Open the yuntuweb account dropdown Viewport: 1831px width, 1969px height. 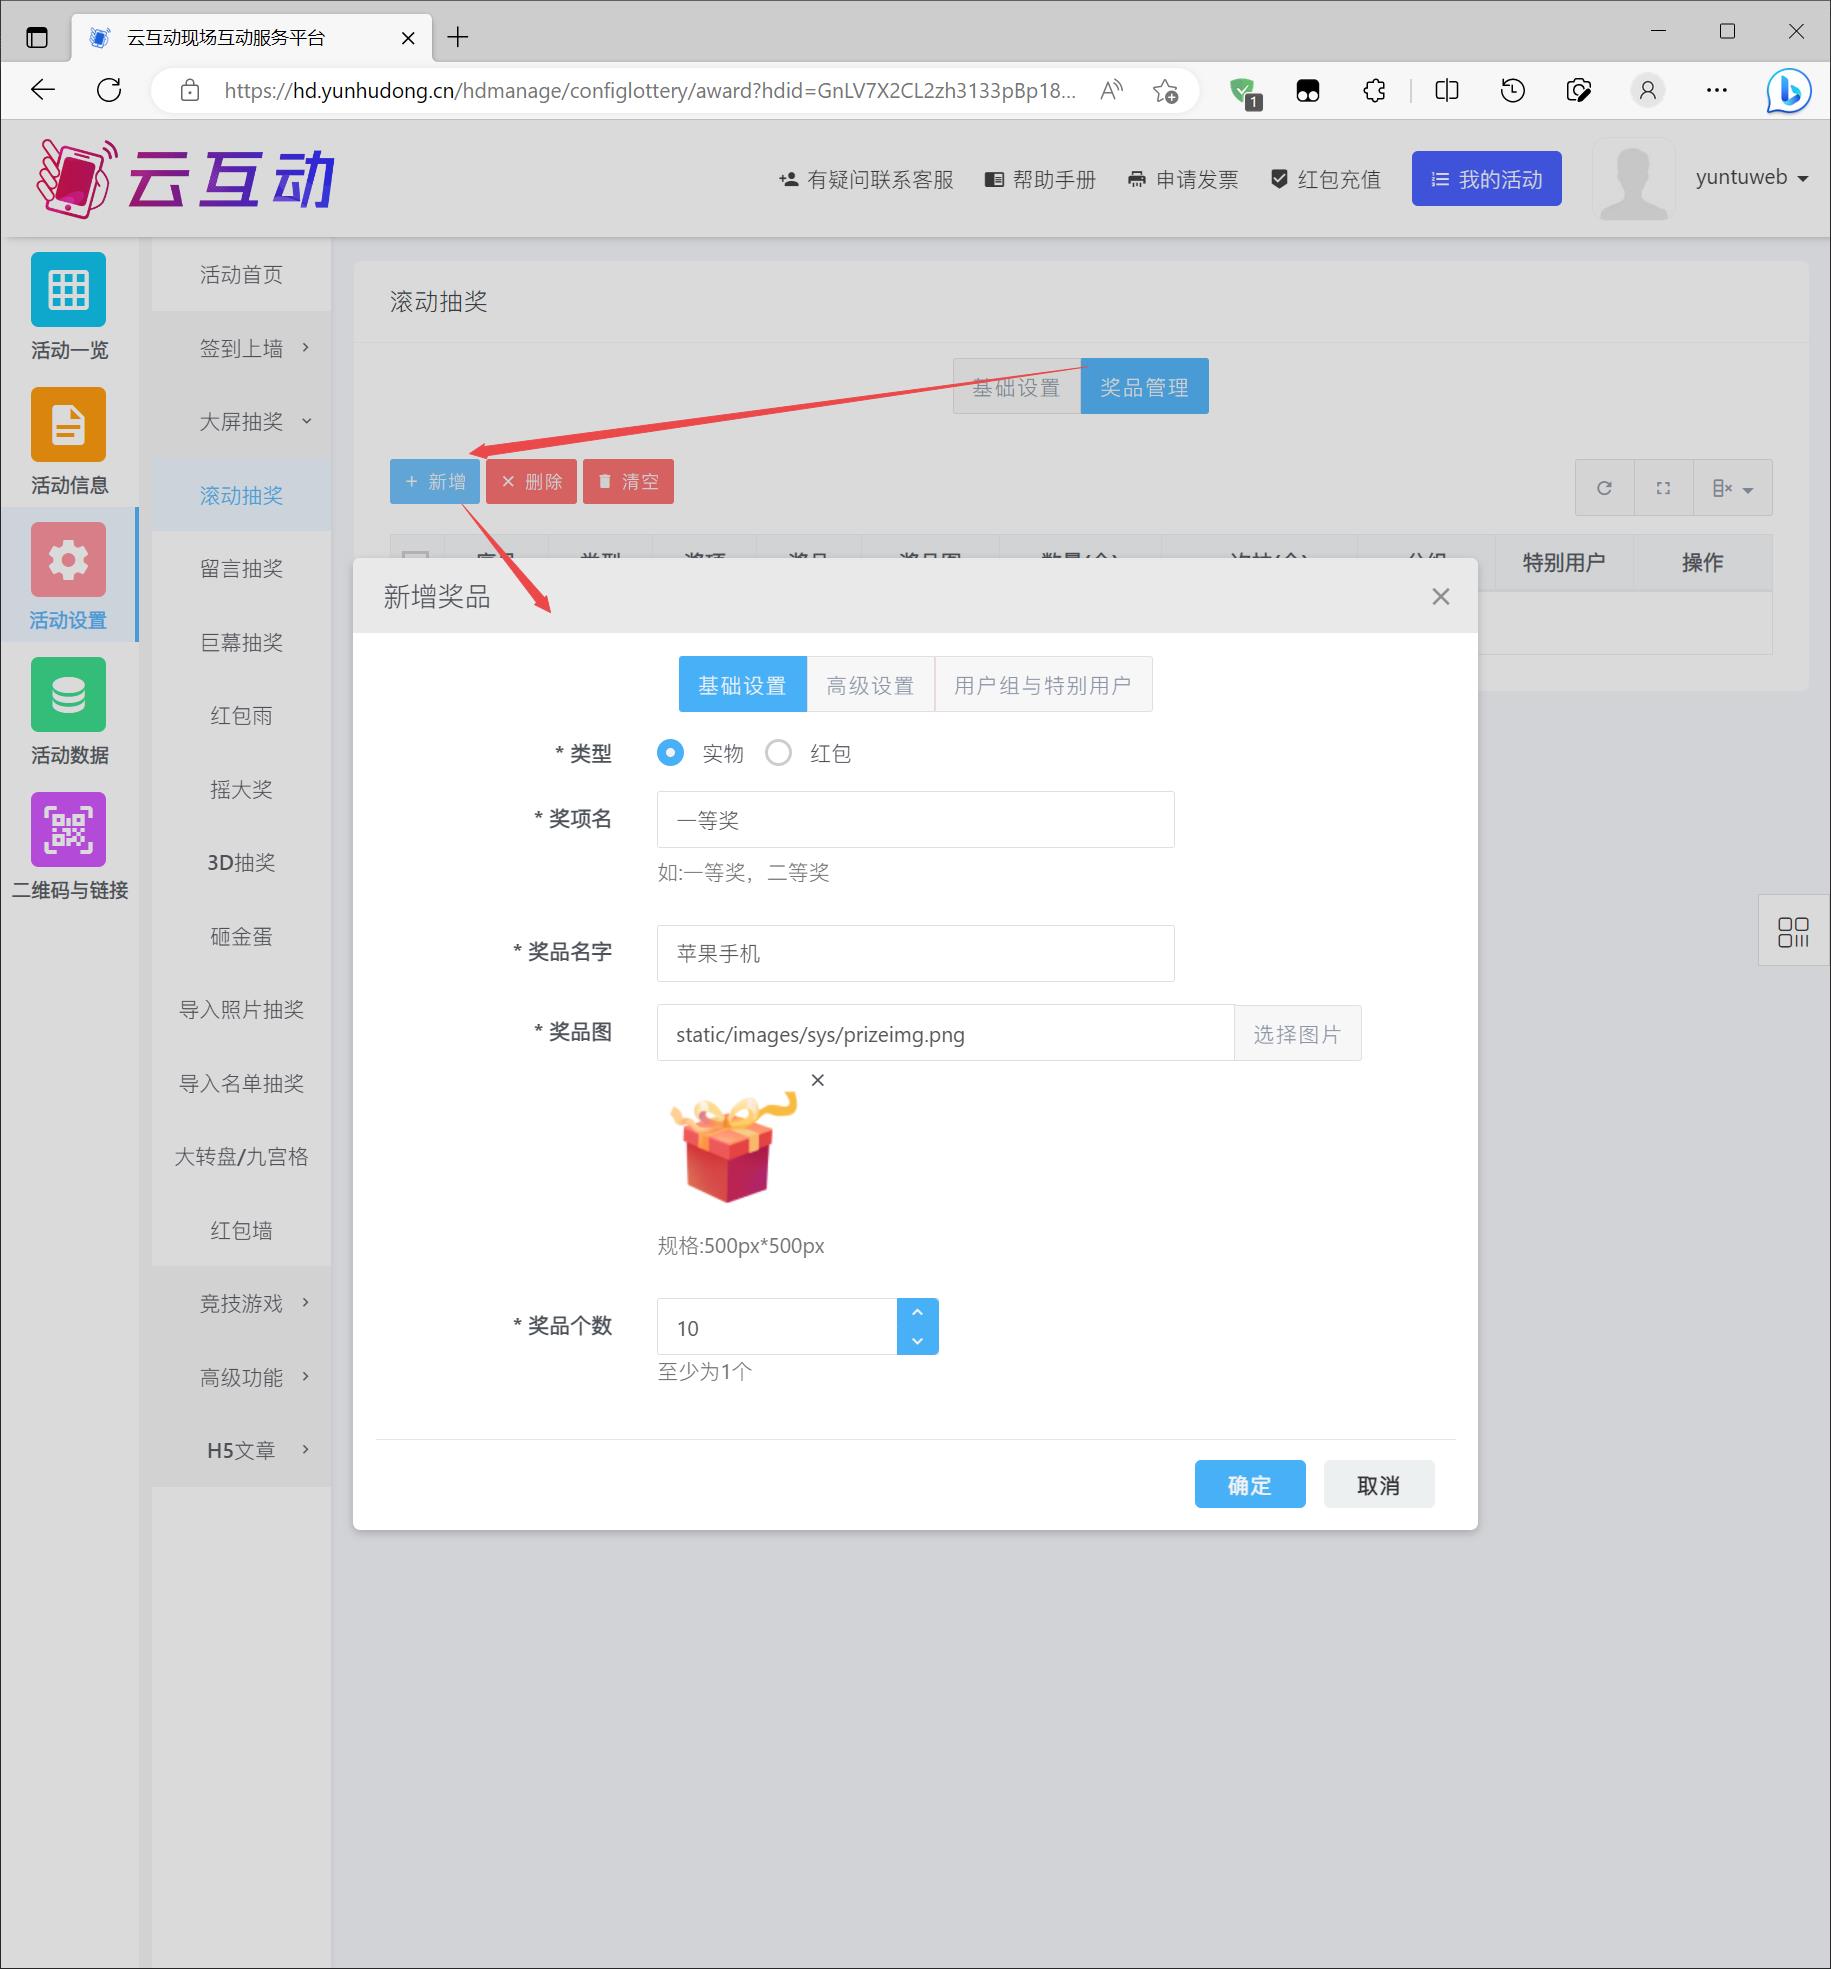coord(1752,178)
